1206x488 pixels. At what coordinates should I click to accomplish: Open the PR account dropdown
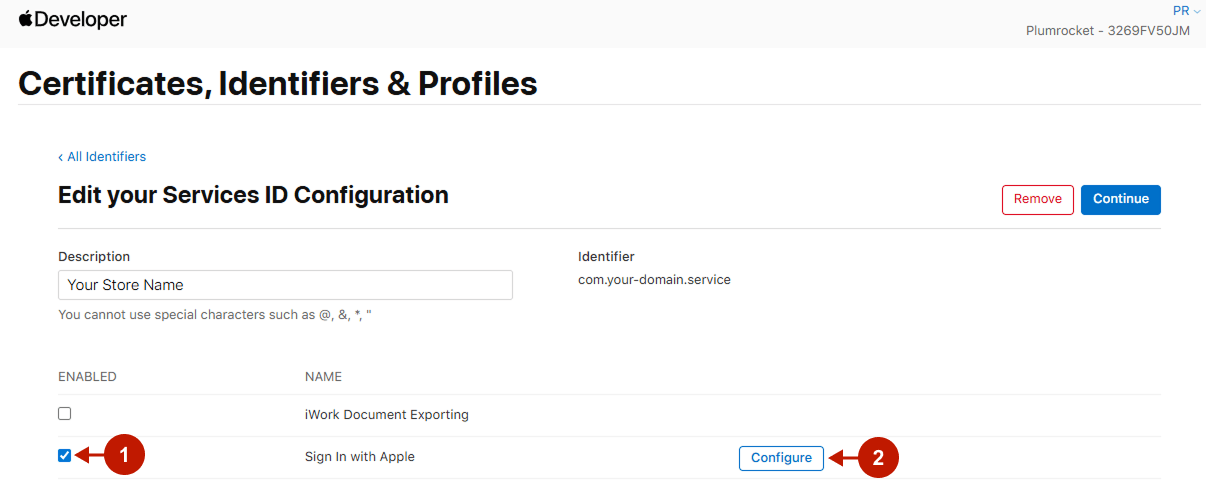(1186, 11)
